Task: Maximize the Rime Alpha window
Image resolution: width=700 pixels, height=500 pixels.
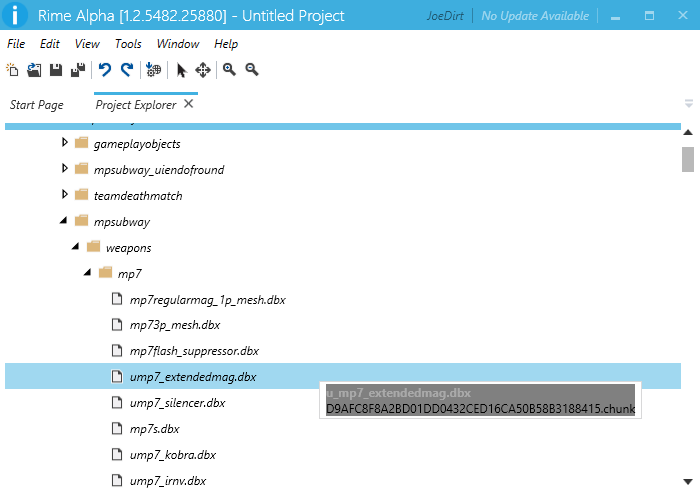Action: point(650,16)
